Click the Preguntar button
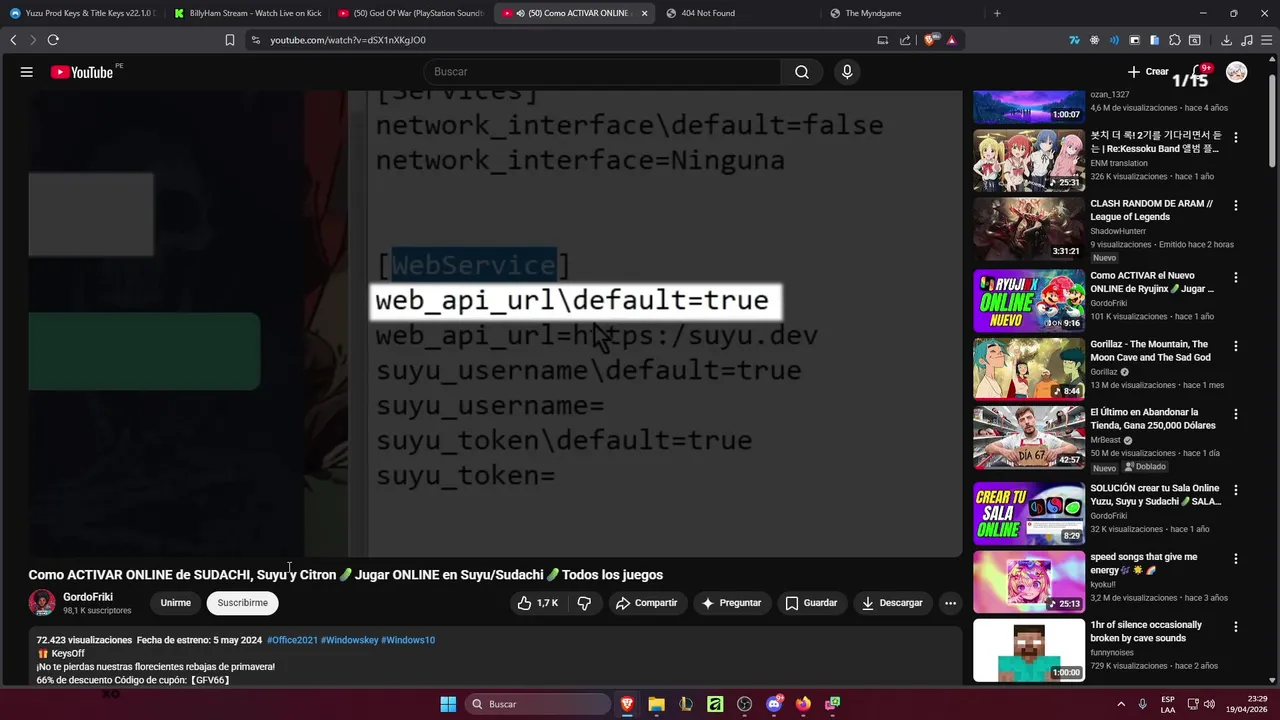1280x720 pixels. 731,603
